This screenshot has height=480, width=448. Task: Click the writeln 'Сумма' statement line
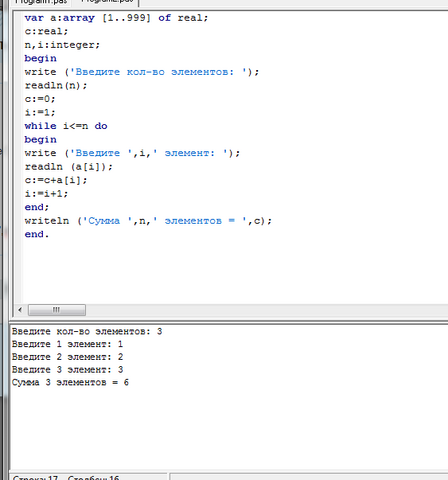click(x=148, y=221)
